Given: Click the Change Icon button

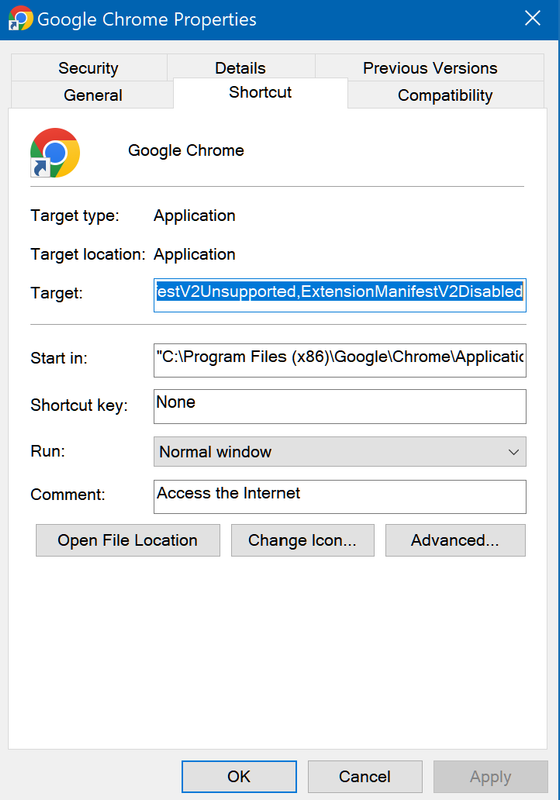Looking at the screenshot, I should pos(302,540).
